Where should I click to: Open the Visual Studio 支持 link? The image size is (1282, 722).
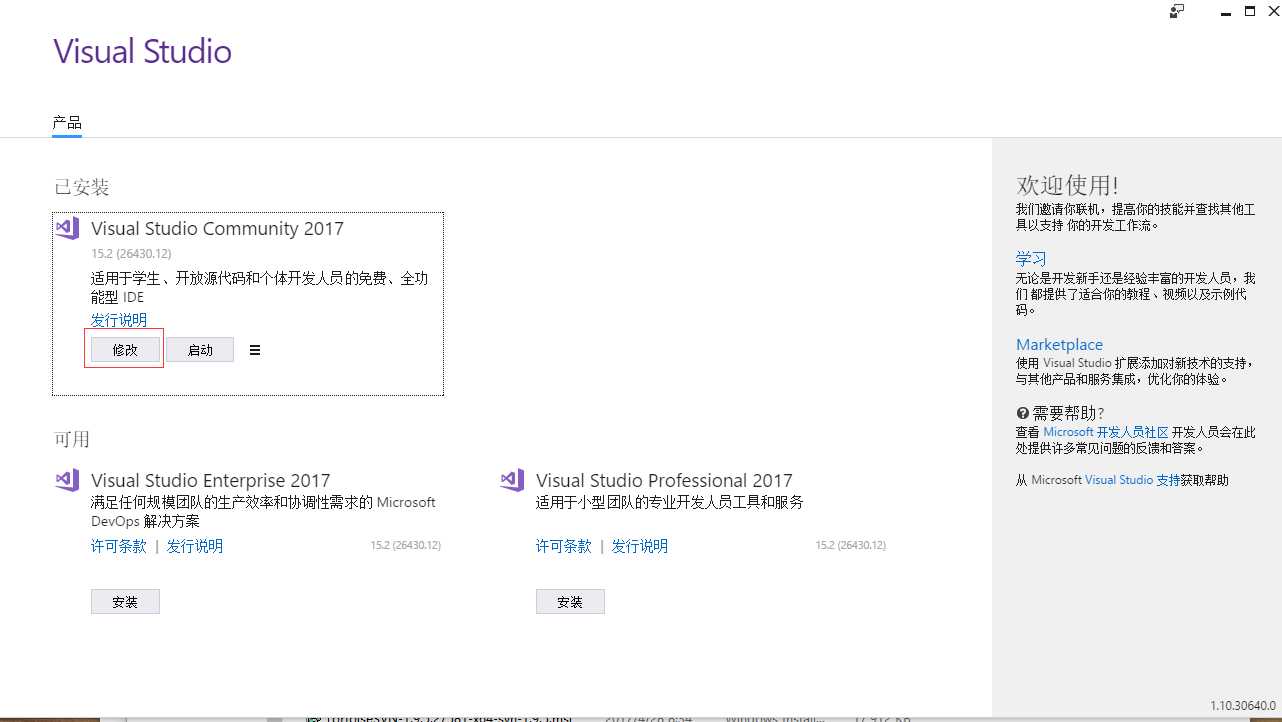coord(1133,480)
